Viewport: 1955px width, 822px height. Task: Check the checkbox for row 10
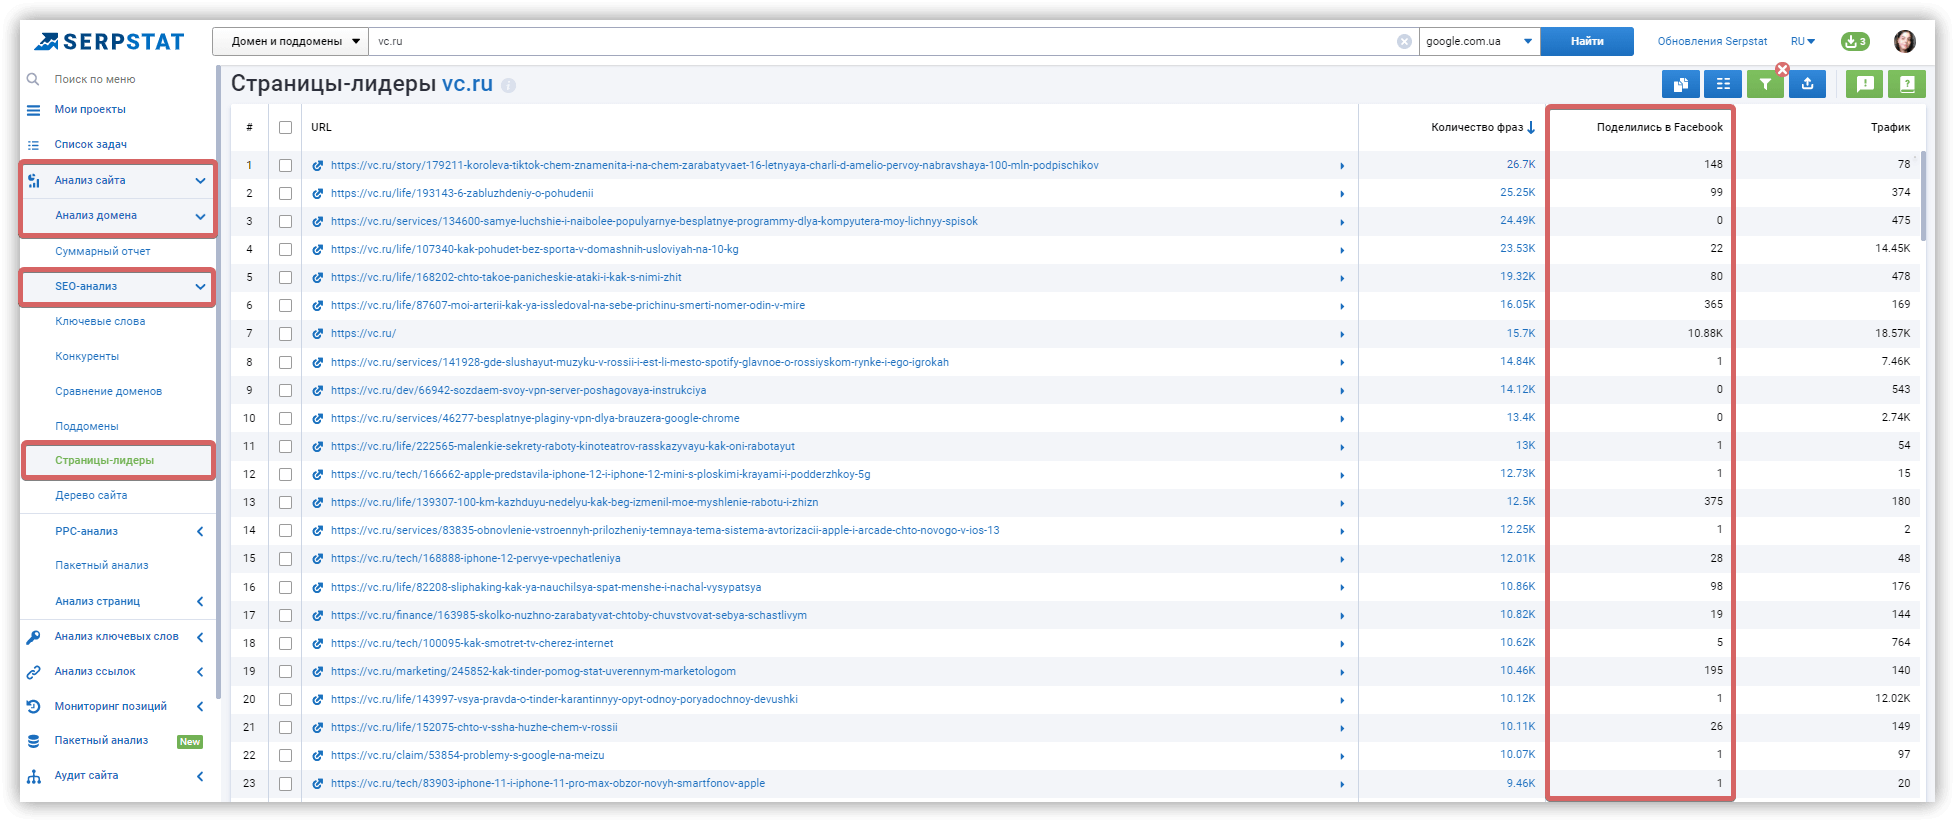(286, 419)
